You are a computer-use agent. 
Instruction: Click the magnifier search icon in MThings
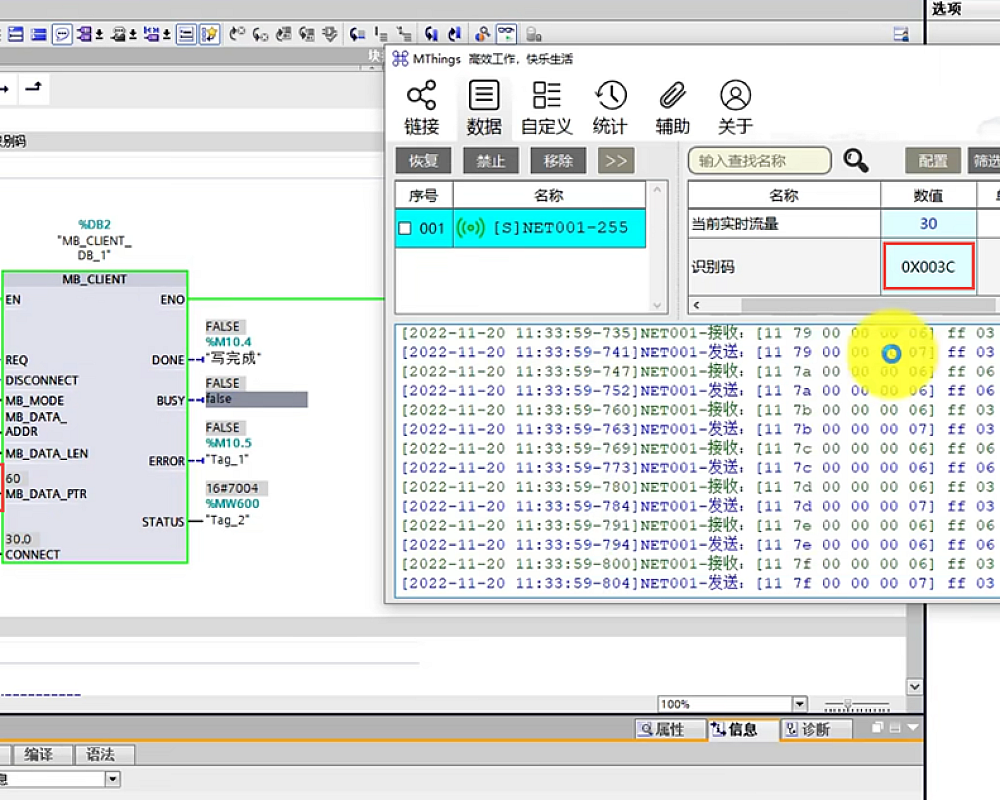point(855,160)
